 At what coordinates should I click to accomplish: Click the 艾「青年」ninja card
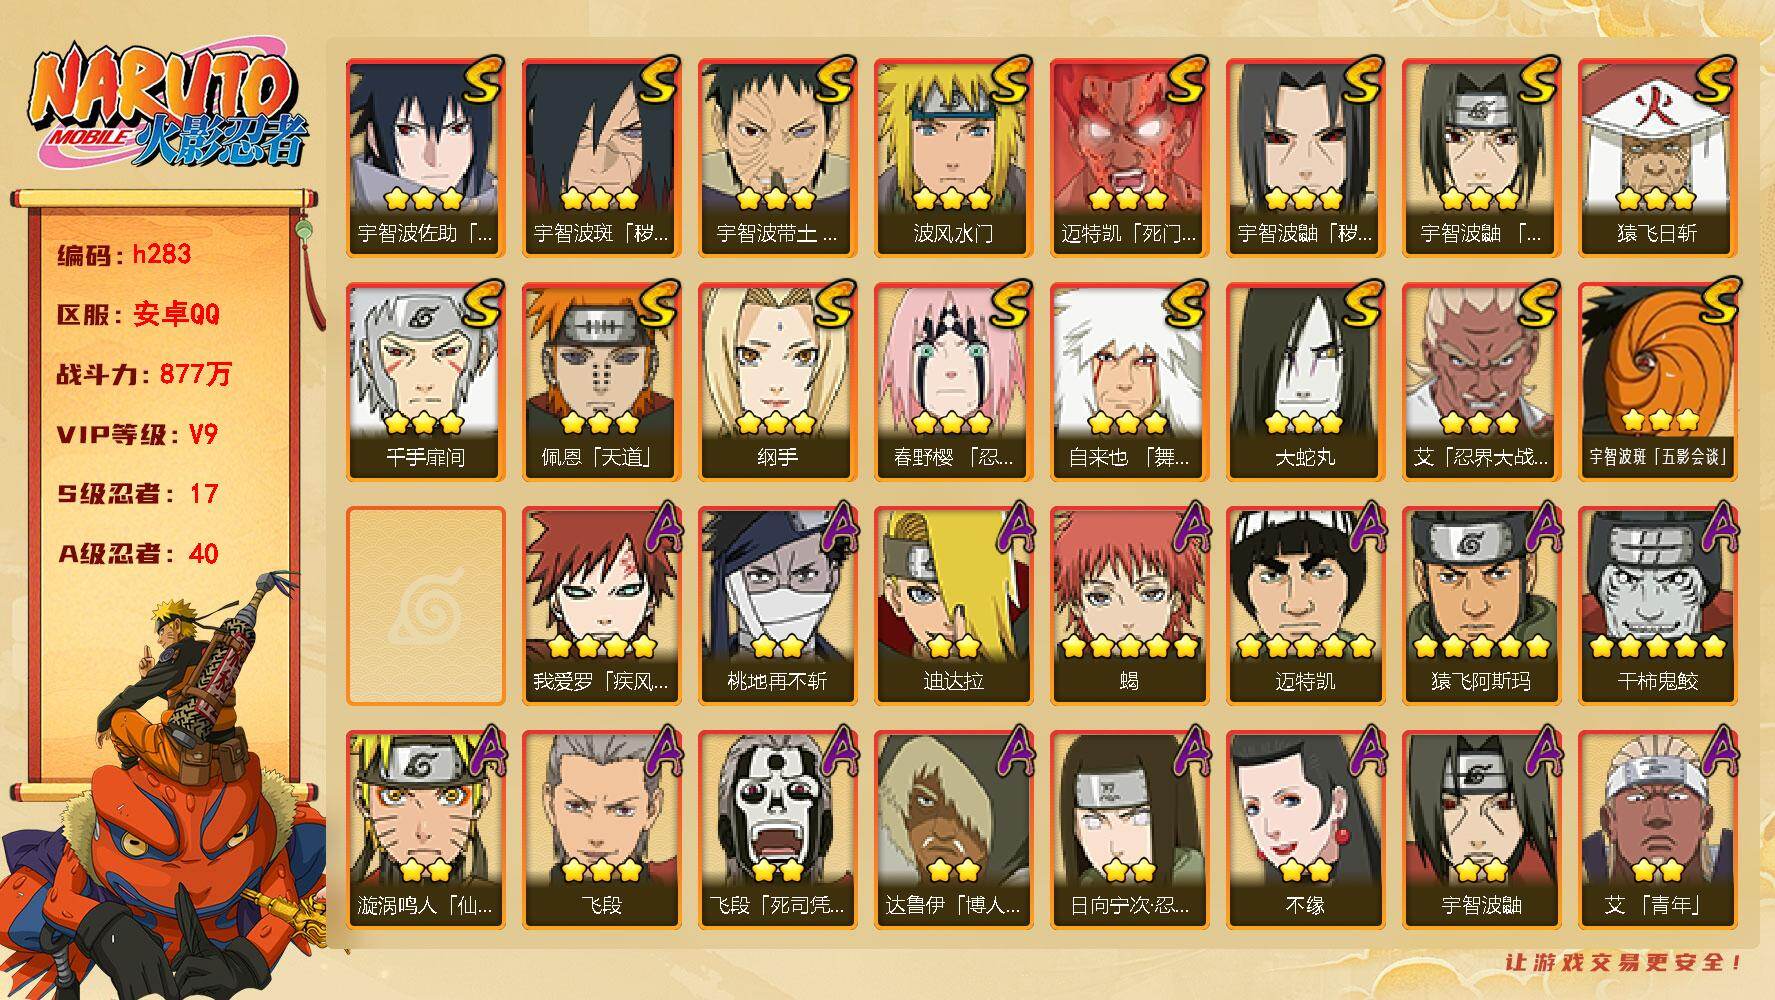1657,829
